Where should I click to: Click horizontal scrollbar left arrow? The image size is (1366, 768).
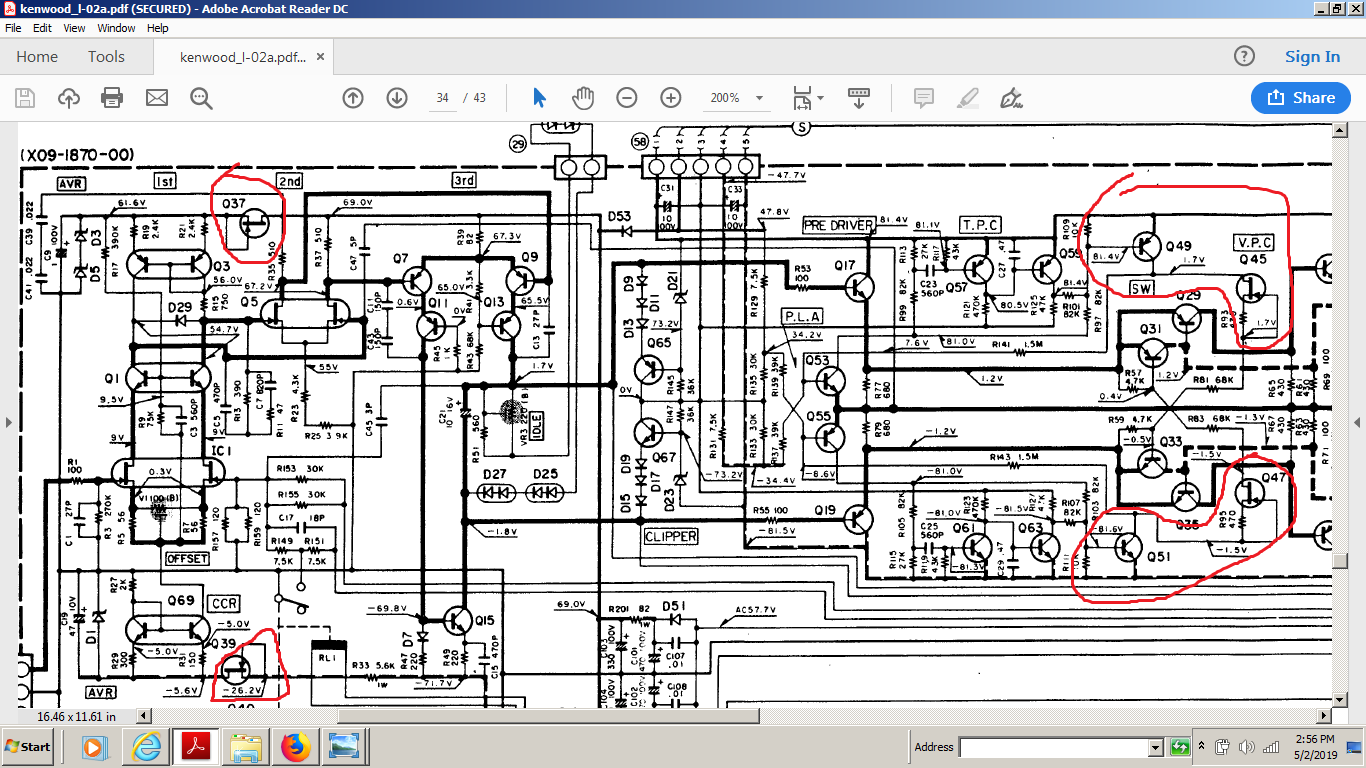(x=144, y=716)
